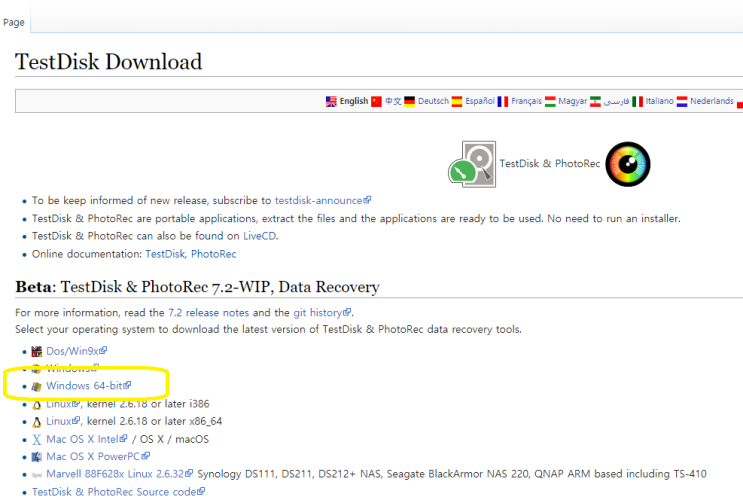The width and height of the screenshot is (743, 500).
Task: Switch language to Deutsch
Action: (x=433, y=101)
